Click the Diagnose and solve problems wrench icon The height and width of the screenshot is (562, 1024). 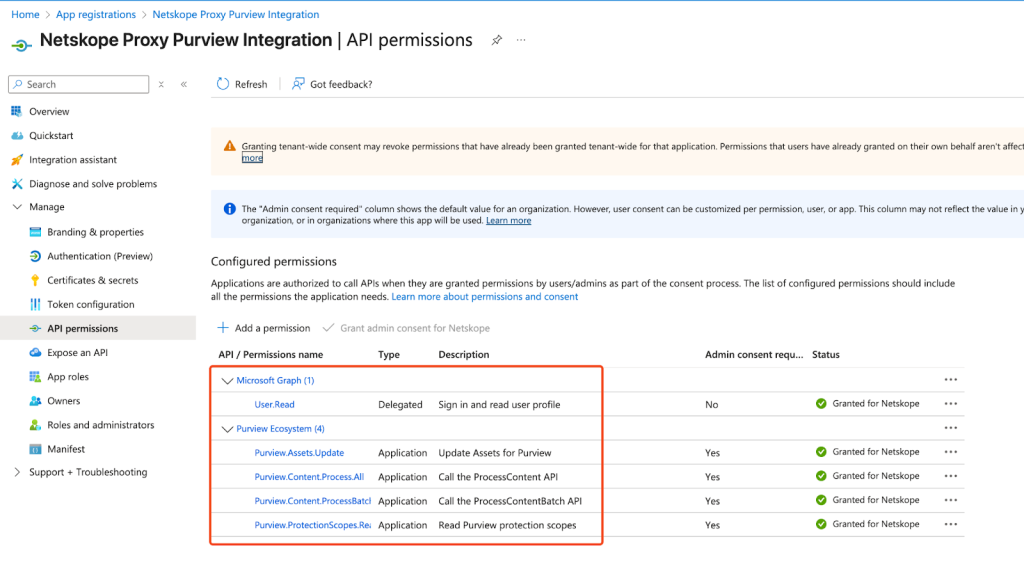17,184
